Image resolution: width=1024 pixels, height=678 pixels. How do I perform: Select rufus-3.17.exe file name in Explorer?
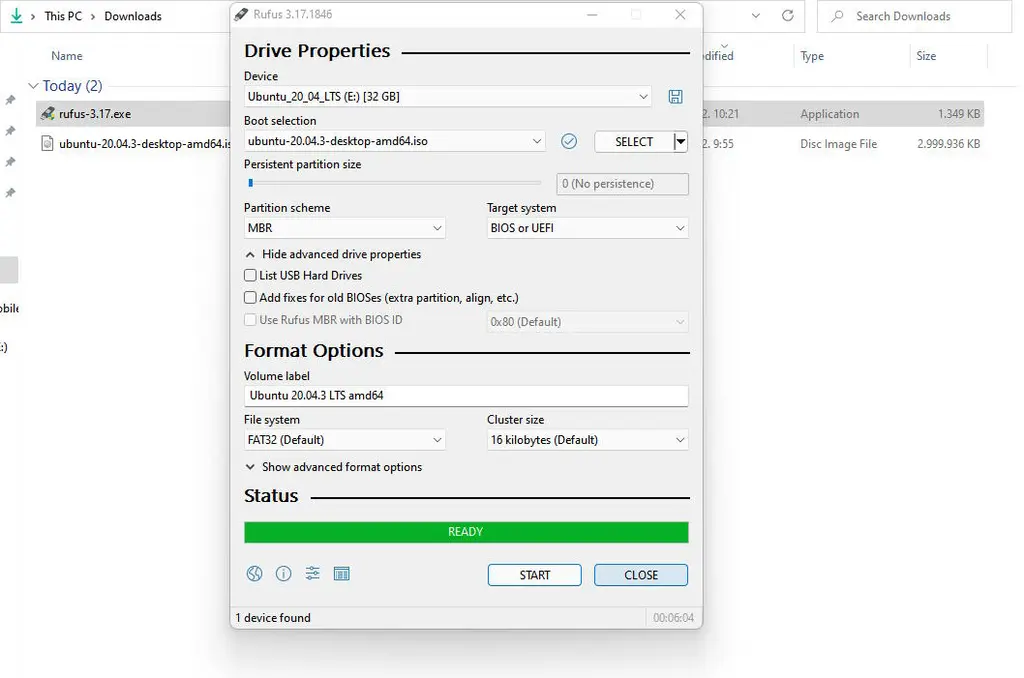tap(95, 114)
